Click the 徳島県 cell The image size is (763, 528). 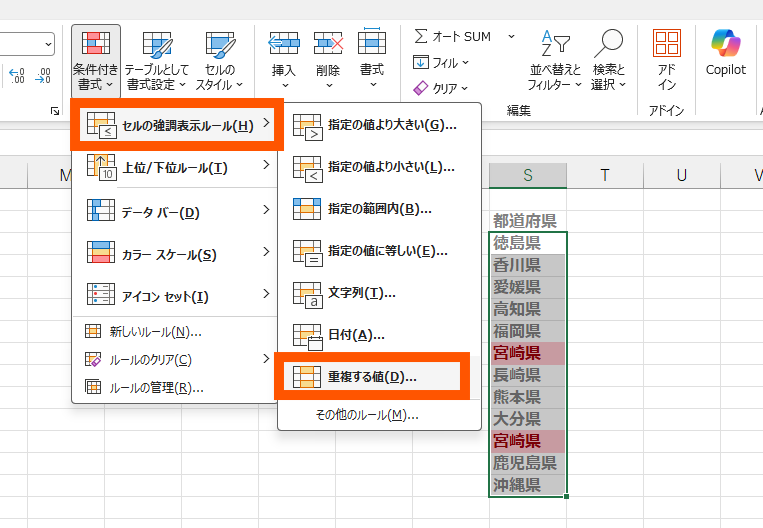pyautogui.click(x=528, y=243)
